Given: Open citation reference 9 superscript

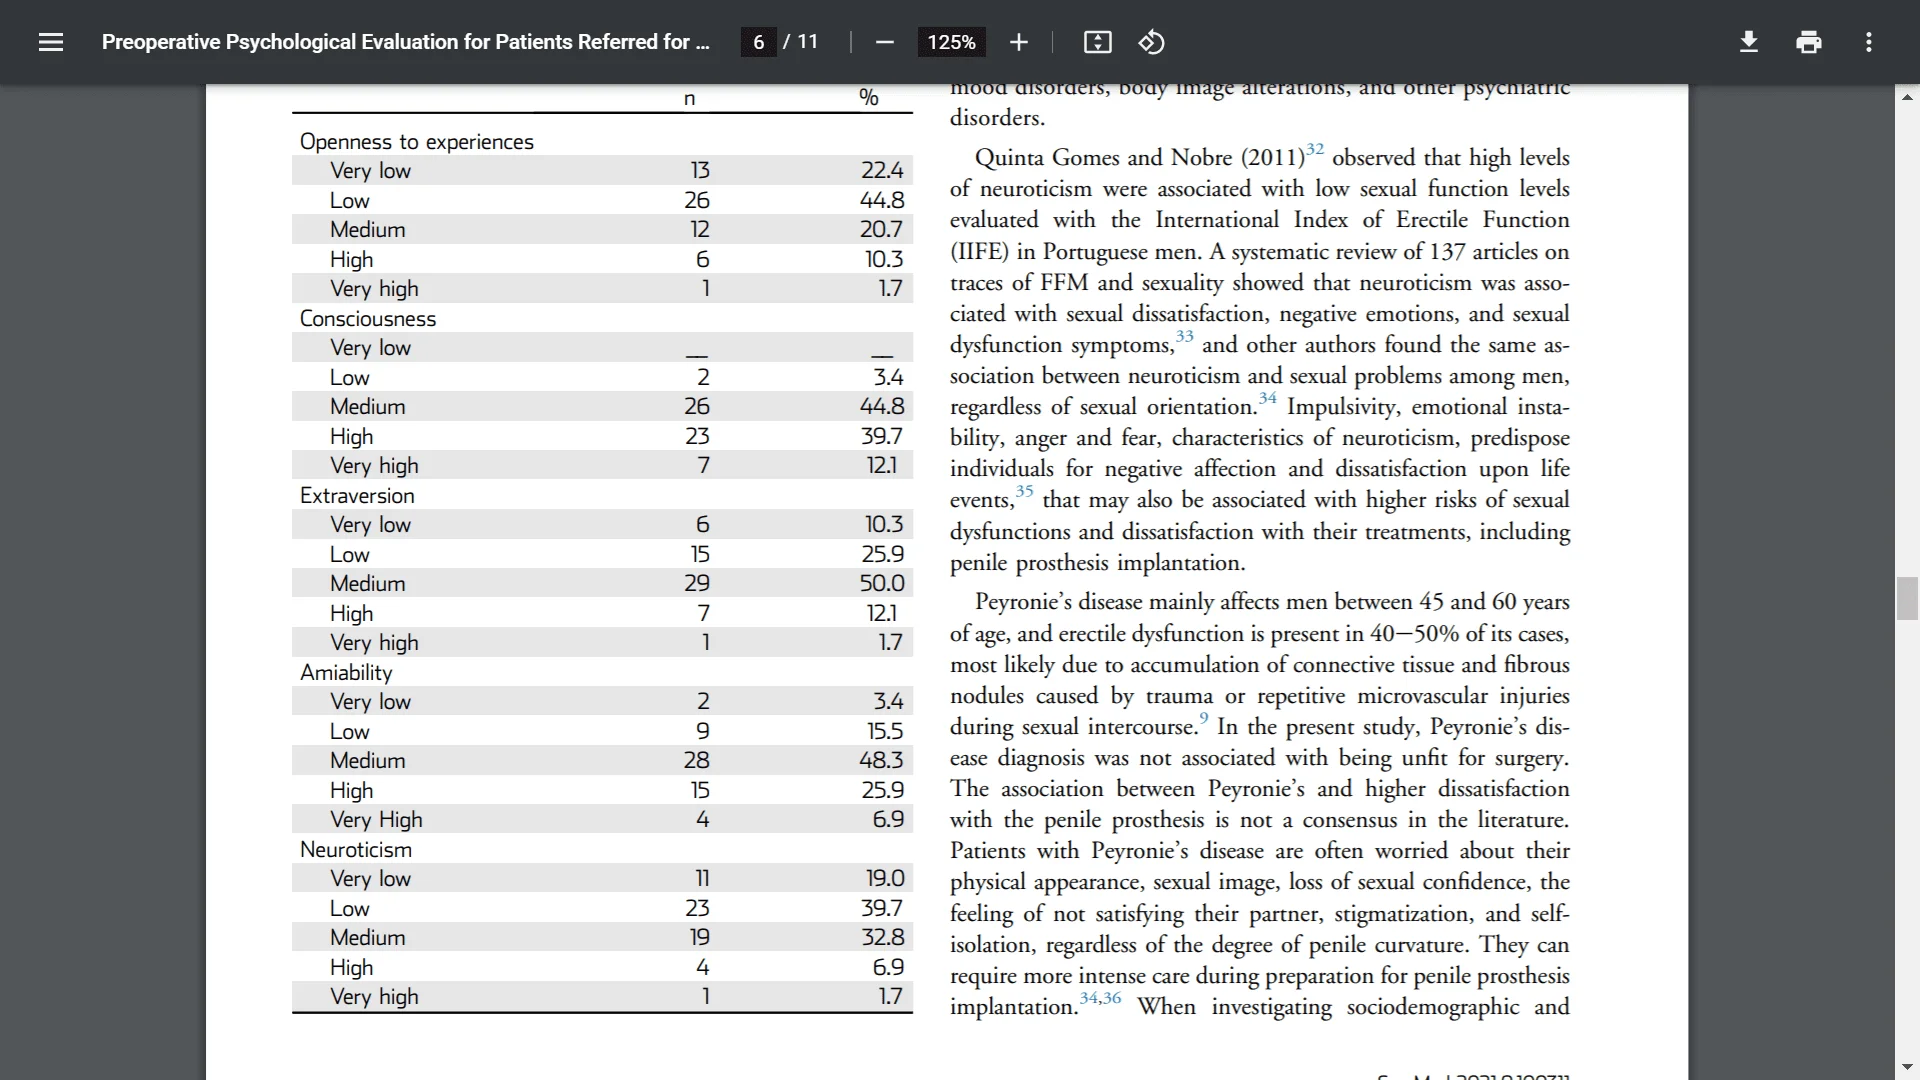Looking at the screenshot, I should click(x=1204, y=718).
